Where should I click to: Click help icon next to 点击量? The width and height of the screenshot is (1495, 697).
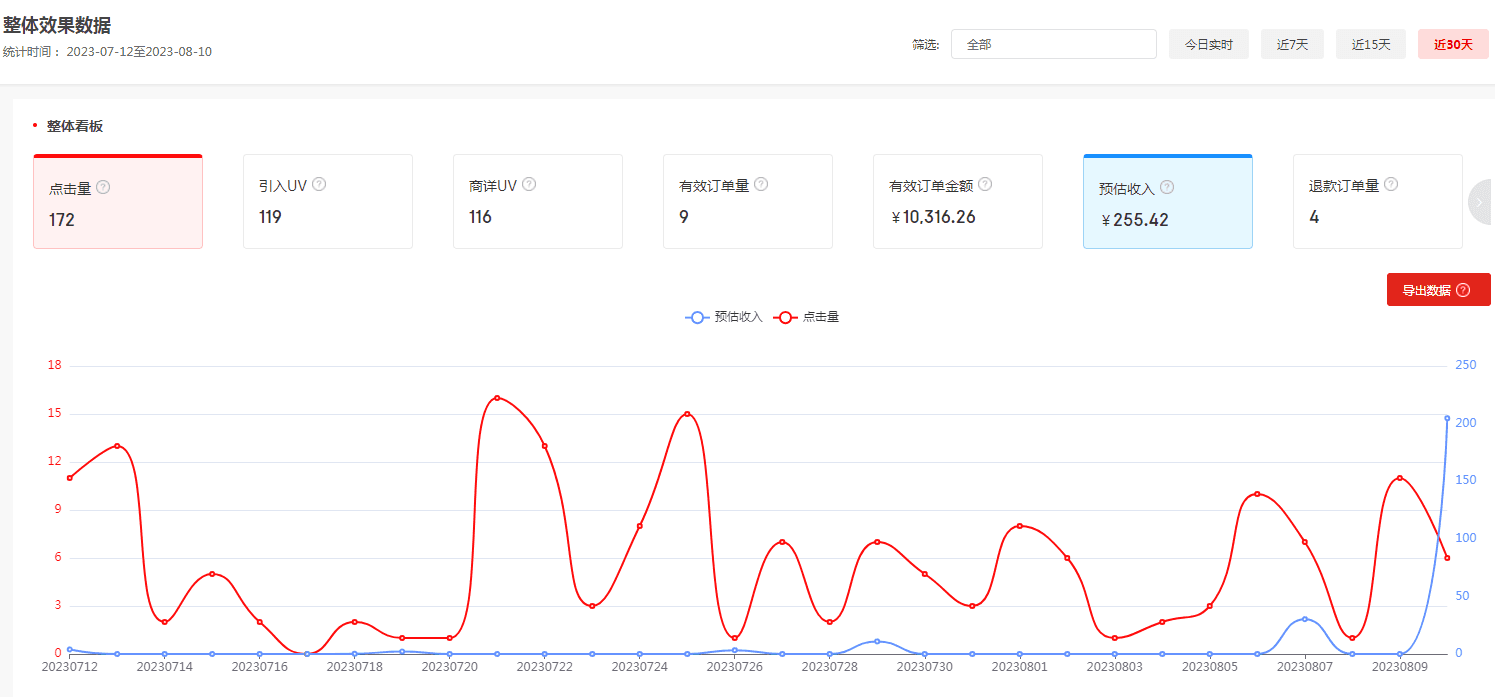(x=103, y=187)
